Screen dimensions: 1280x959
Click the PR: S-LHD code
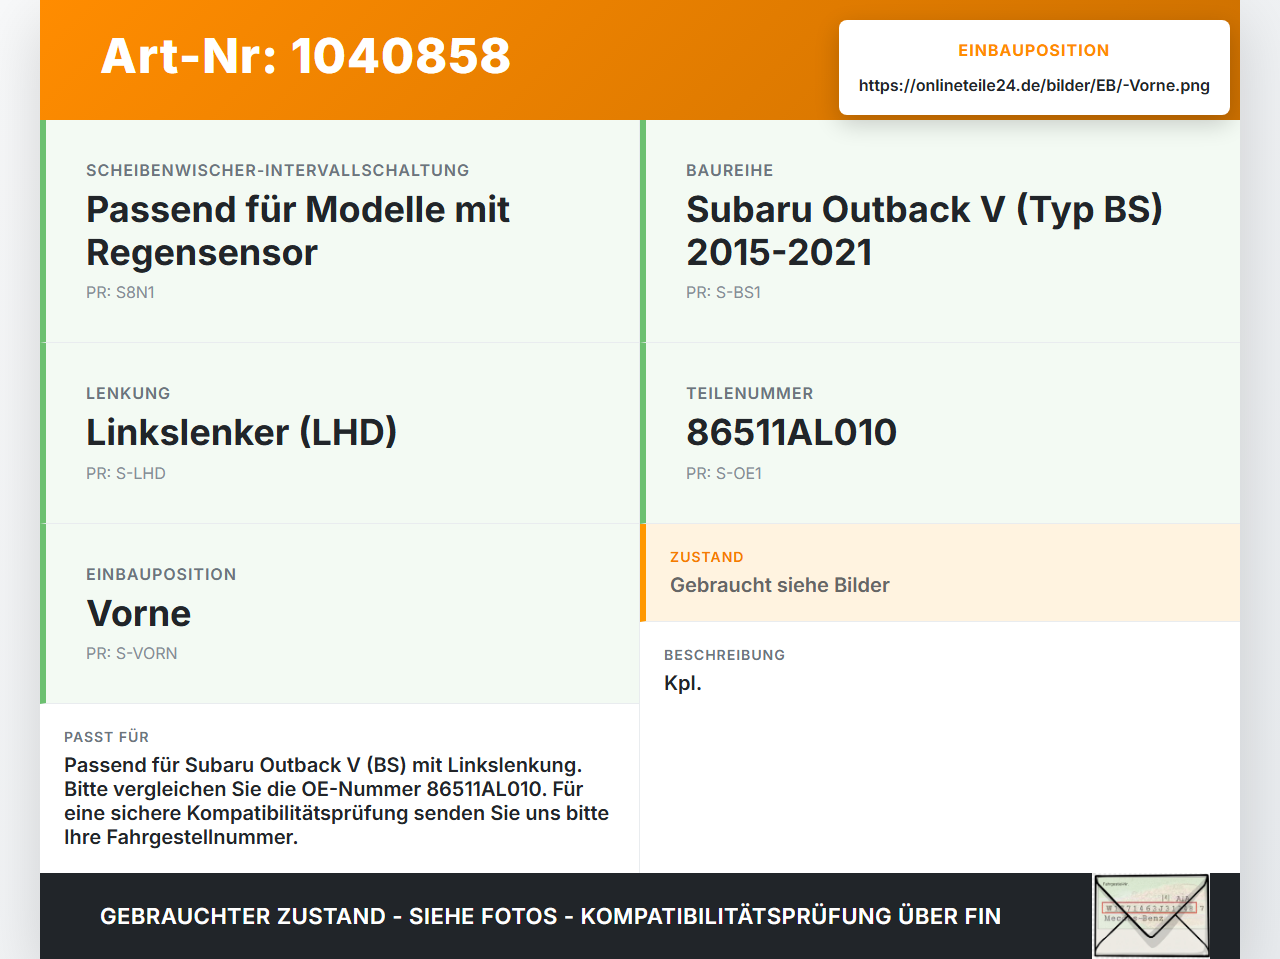pos(126,473)
